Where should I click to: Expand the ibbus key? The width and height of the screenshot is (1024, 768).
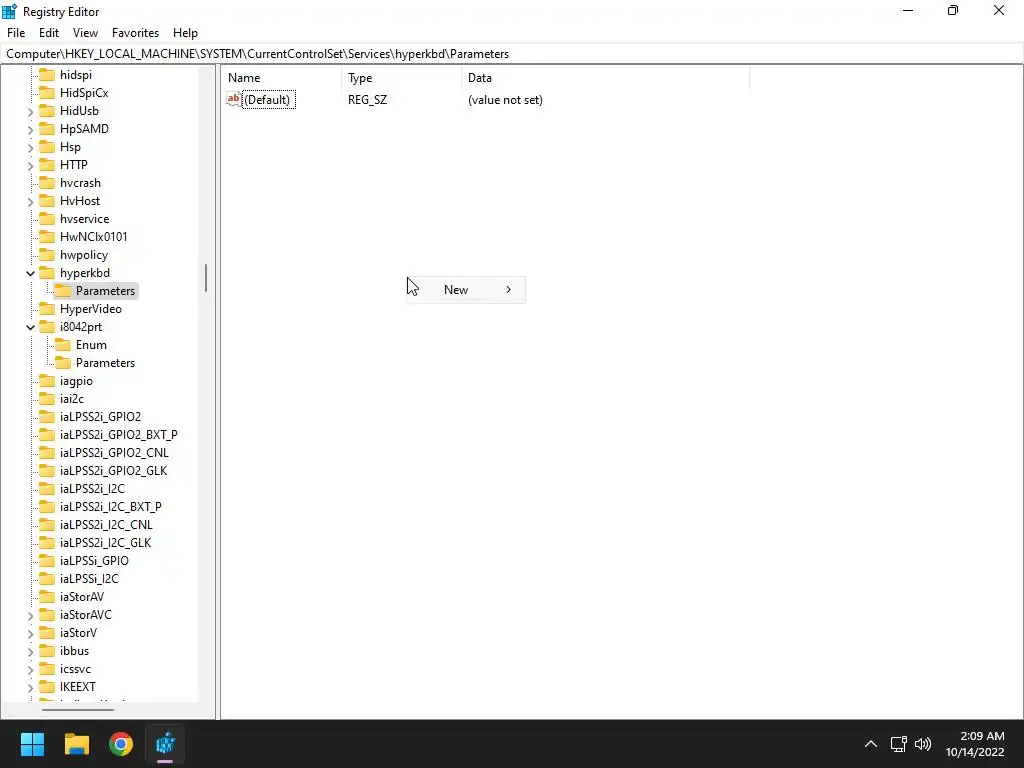pyautogui.click(x=30, y=651)
